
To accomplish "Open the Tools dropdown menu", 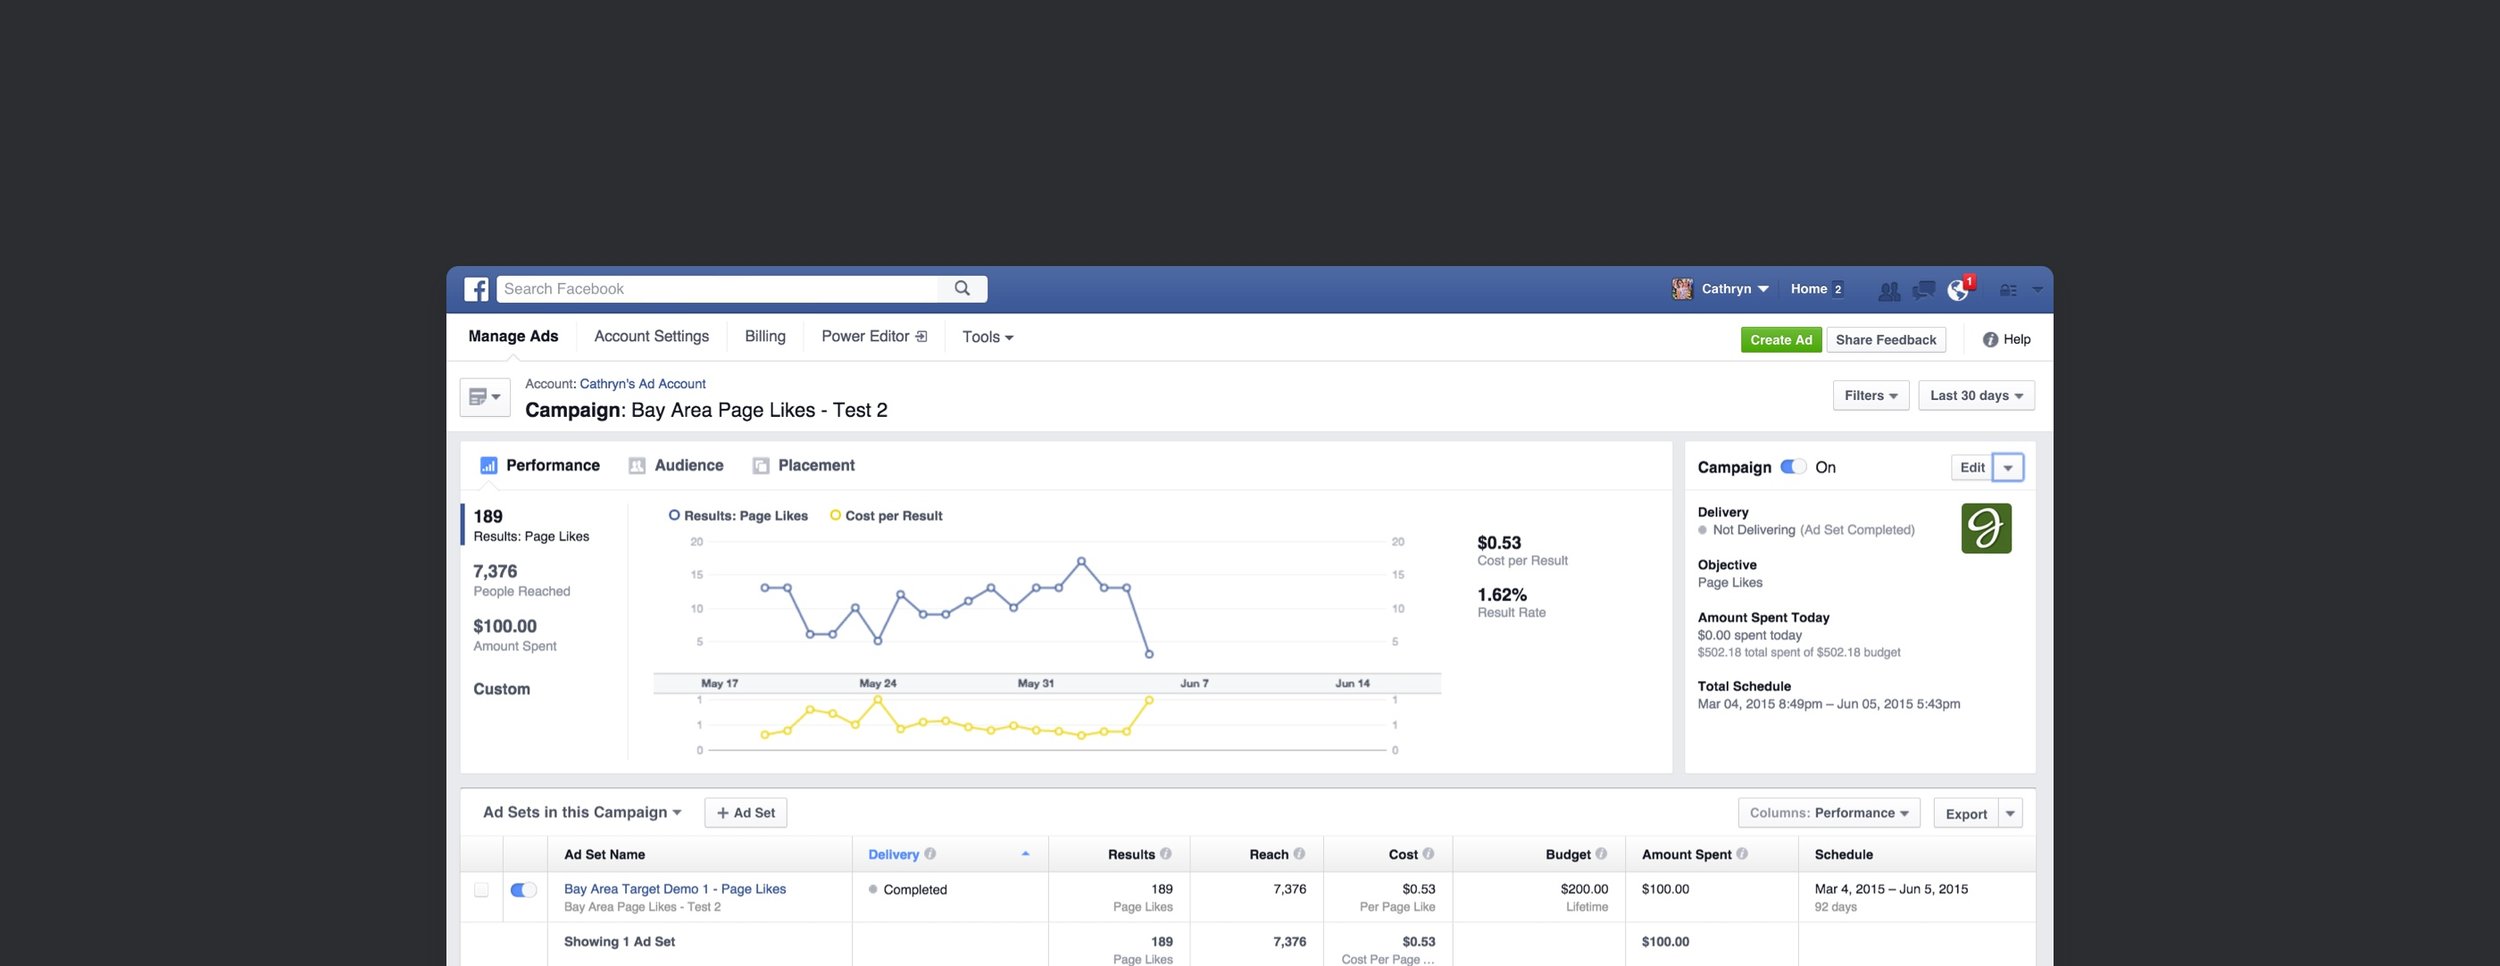I will coord(988,337).
